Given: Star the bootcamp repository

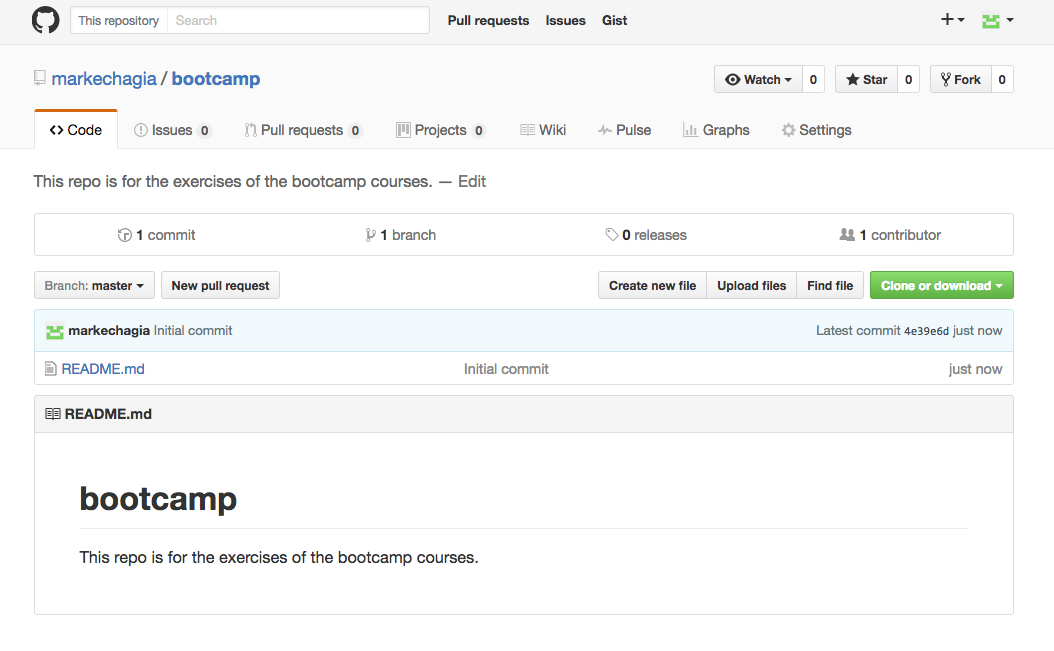Looking at the screenshot, I should click(x=866, y=79).
